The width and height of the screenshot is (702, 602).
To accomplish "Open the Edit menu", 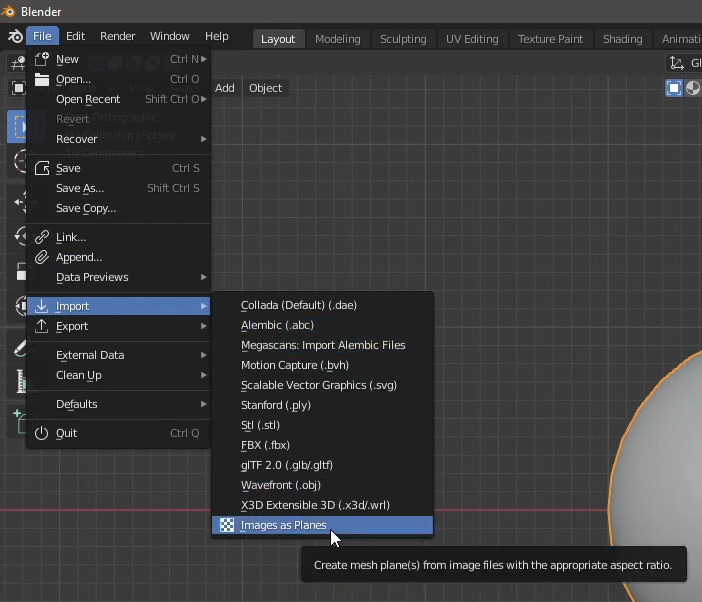I will tap(75, 36).
